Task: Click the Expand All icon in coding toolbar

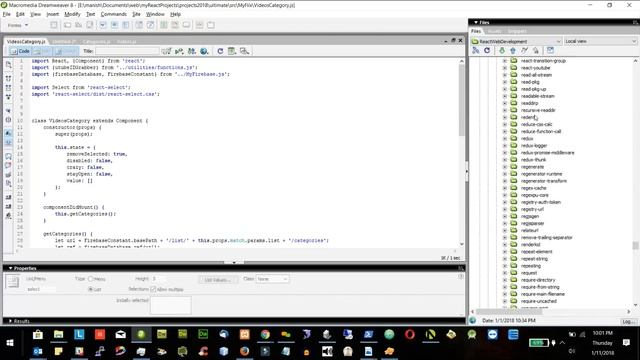Action: click(x=9, y=97)
